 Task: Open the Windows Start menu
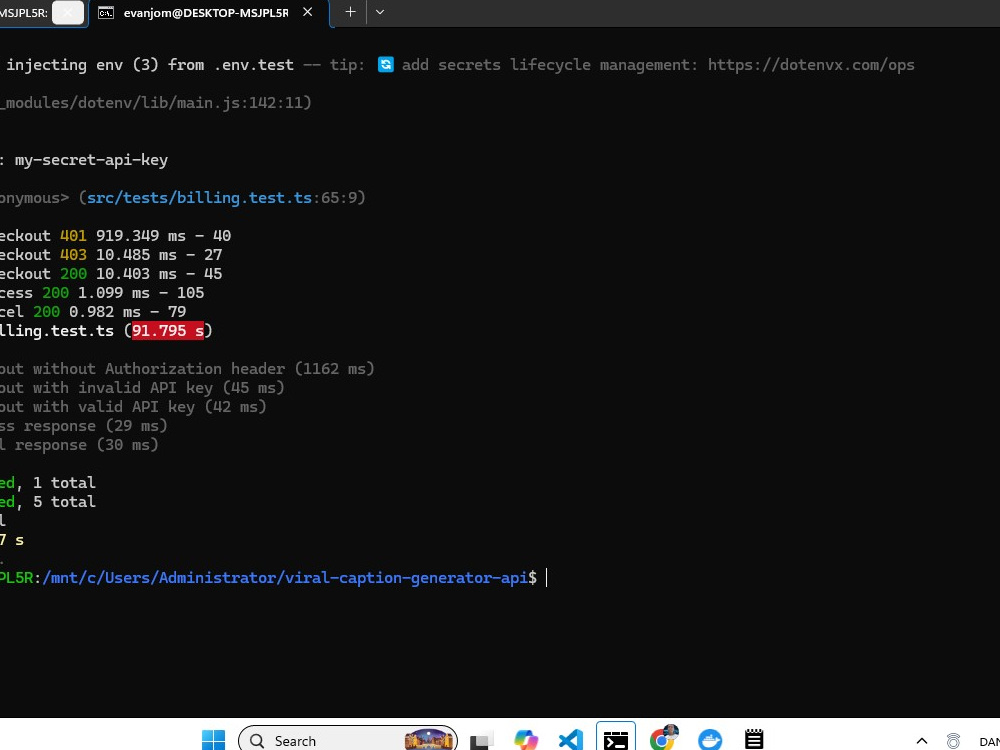point(213,740)
